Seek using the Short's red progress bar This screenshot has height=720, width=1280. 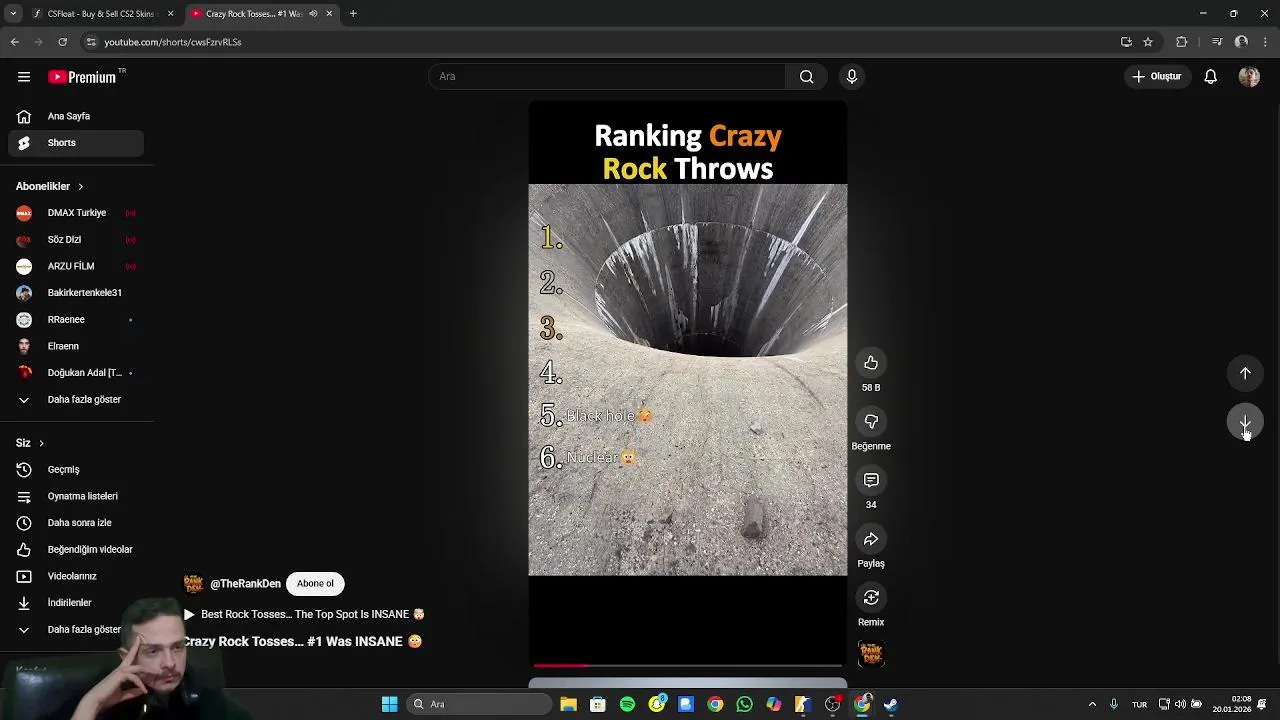pos(688,665)
